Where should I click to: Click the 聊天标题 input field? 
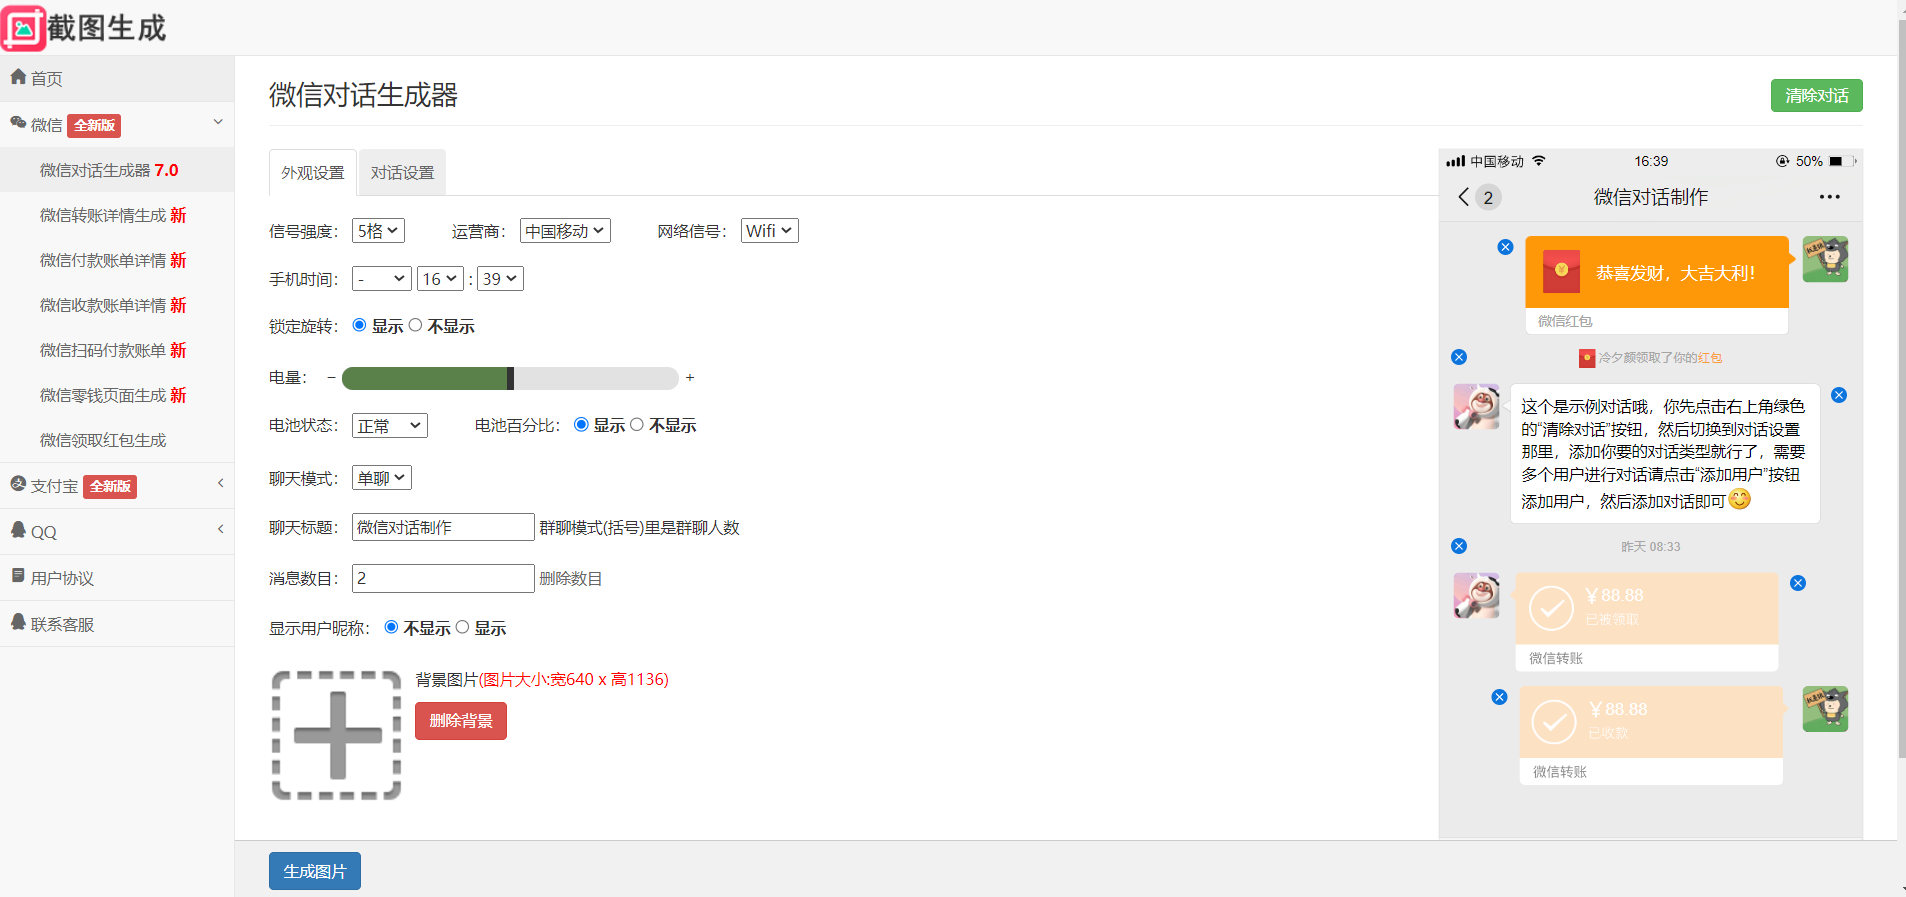443,527
